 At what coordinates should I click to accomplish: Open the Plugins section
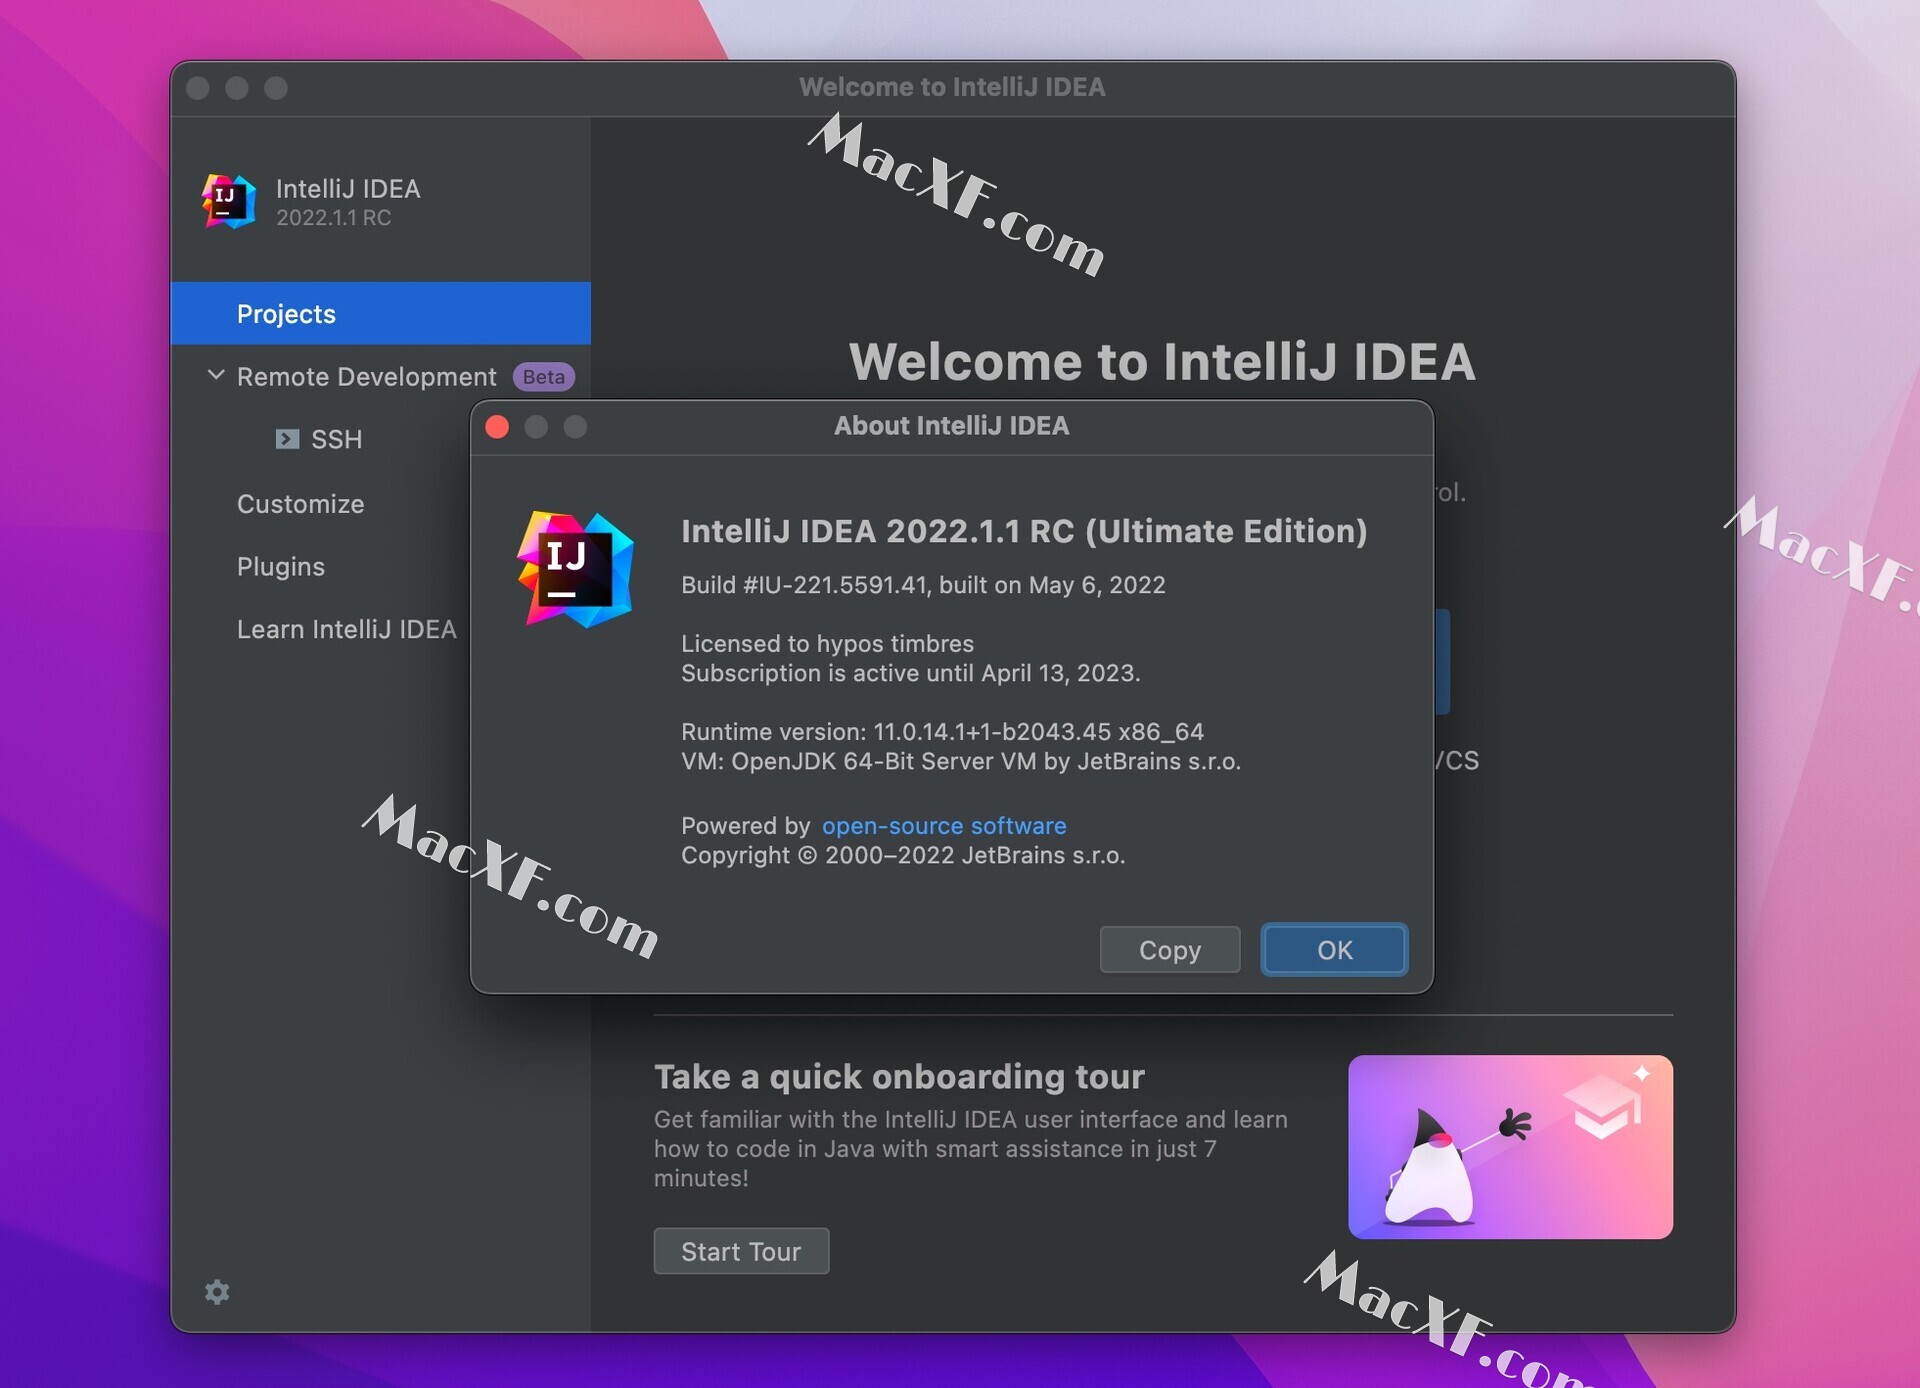pyautogui.click(x=281, y=567)
